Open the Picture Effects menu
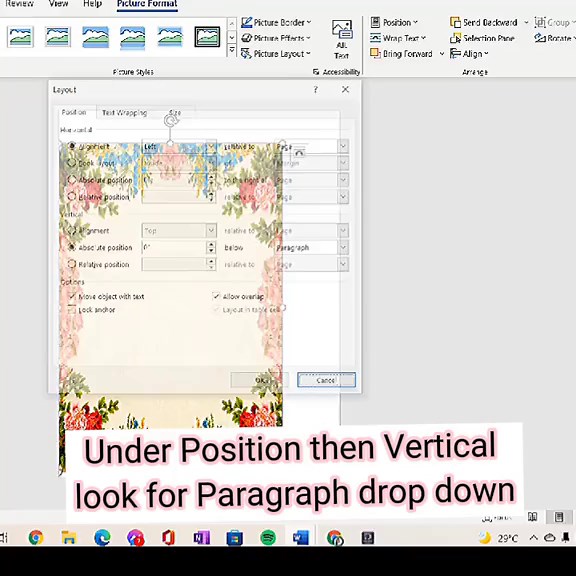The width and height of the screenshot is (576, 576). (276, 38)
